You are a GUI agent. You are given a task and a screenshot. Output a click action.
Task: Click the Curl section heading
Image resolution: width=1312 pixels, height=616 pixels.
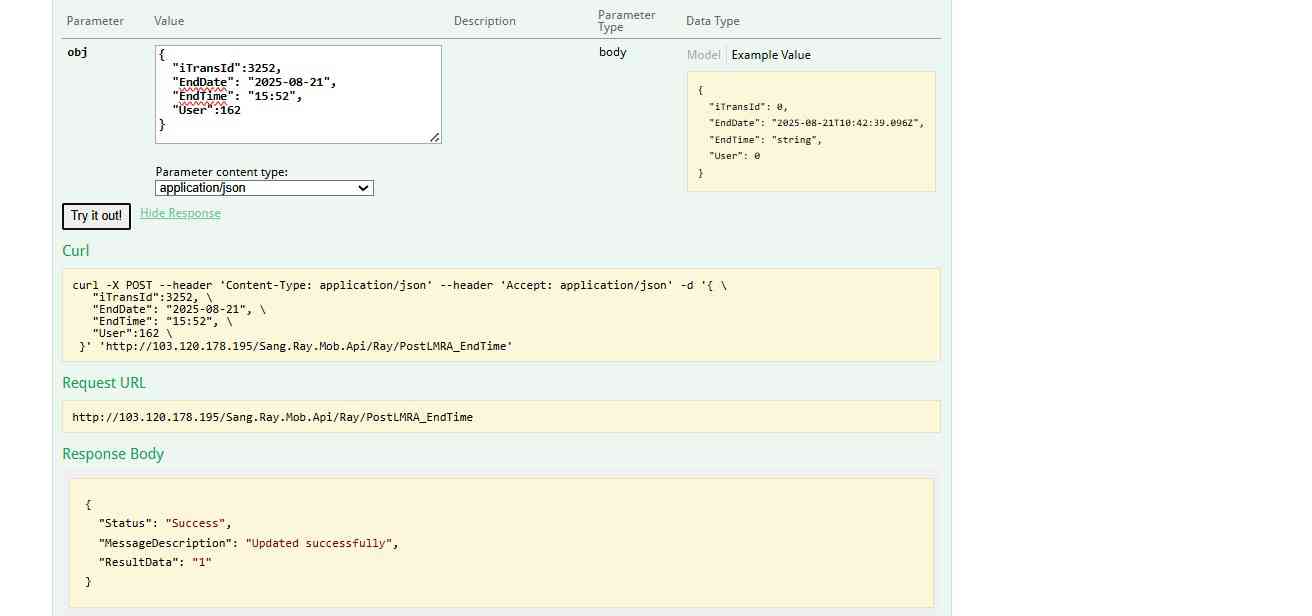pyautogui.click(x=76, y=251)
